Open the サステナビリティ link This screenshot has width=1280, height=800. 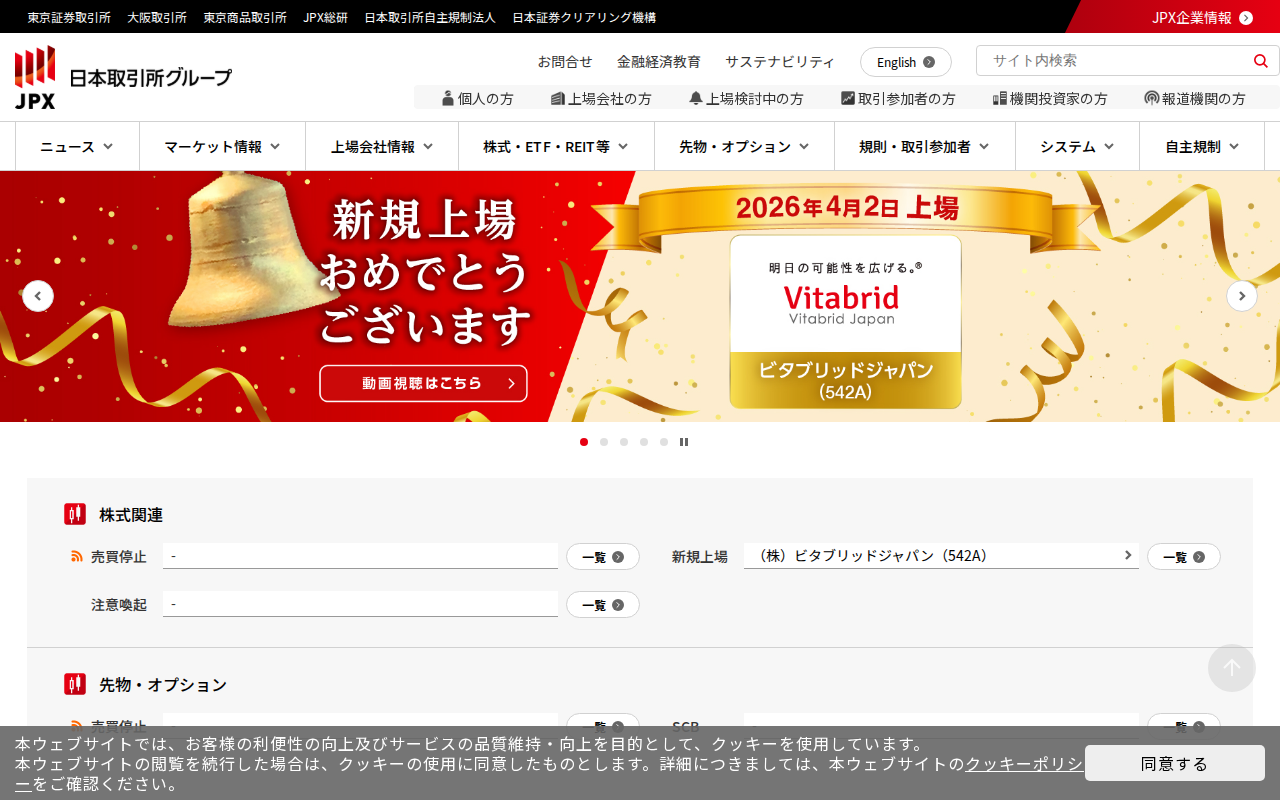[780, 61]
